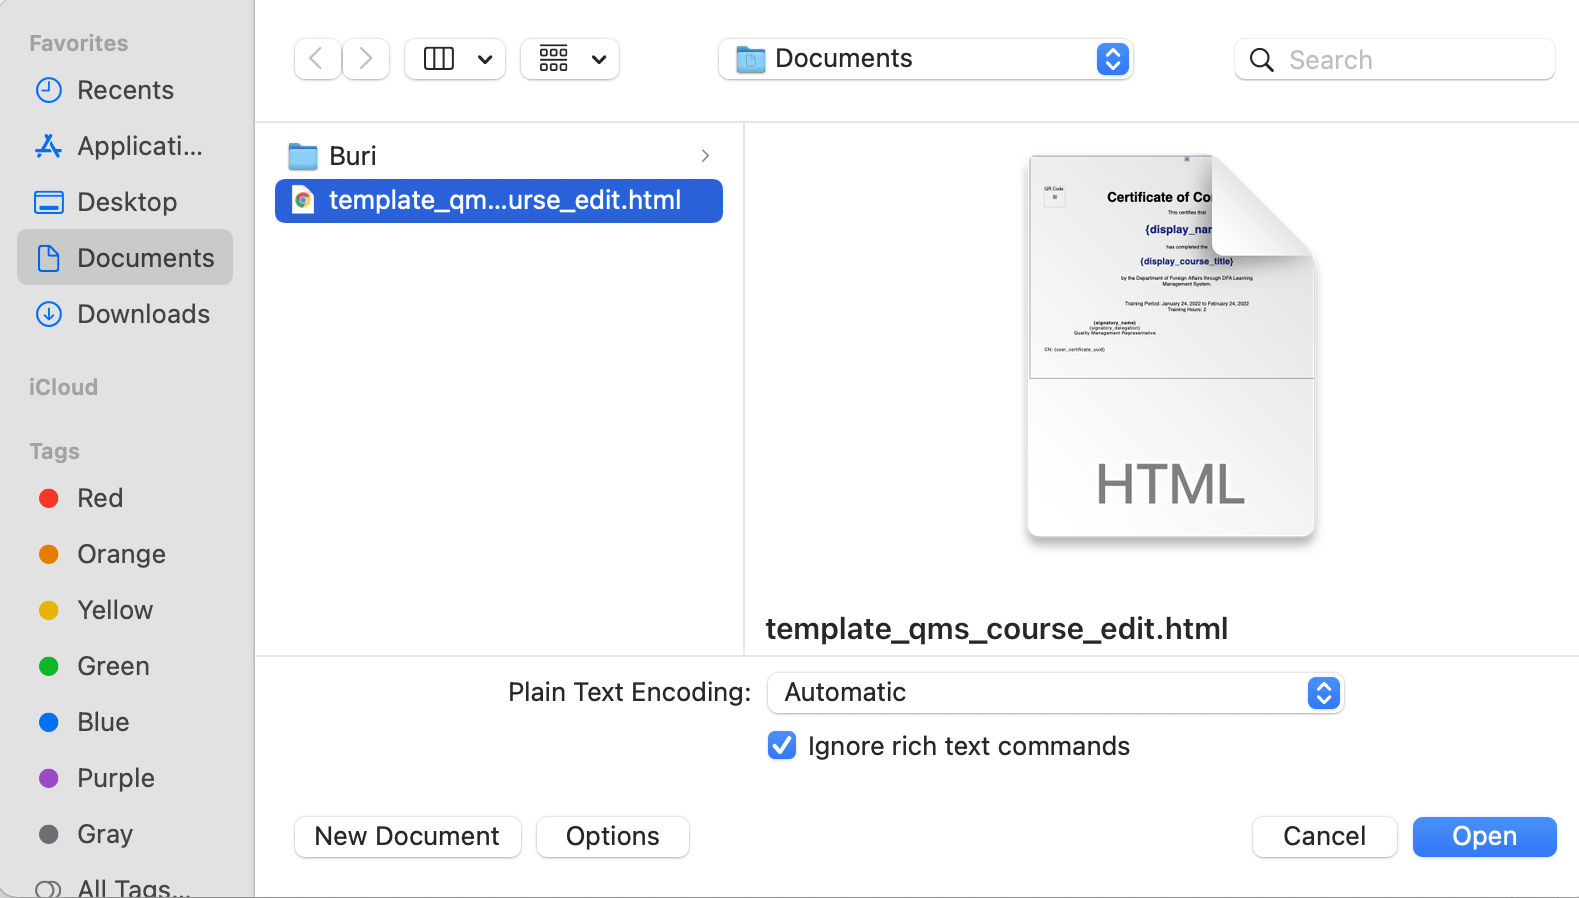Select Downloads in the sidebar

click(x=143, y=314)
